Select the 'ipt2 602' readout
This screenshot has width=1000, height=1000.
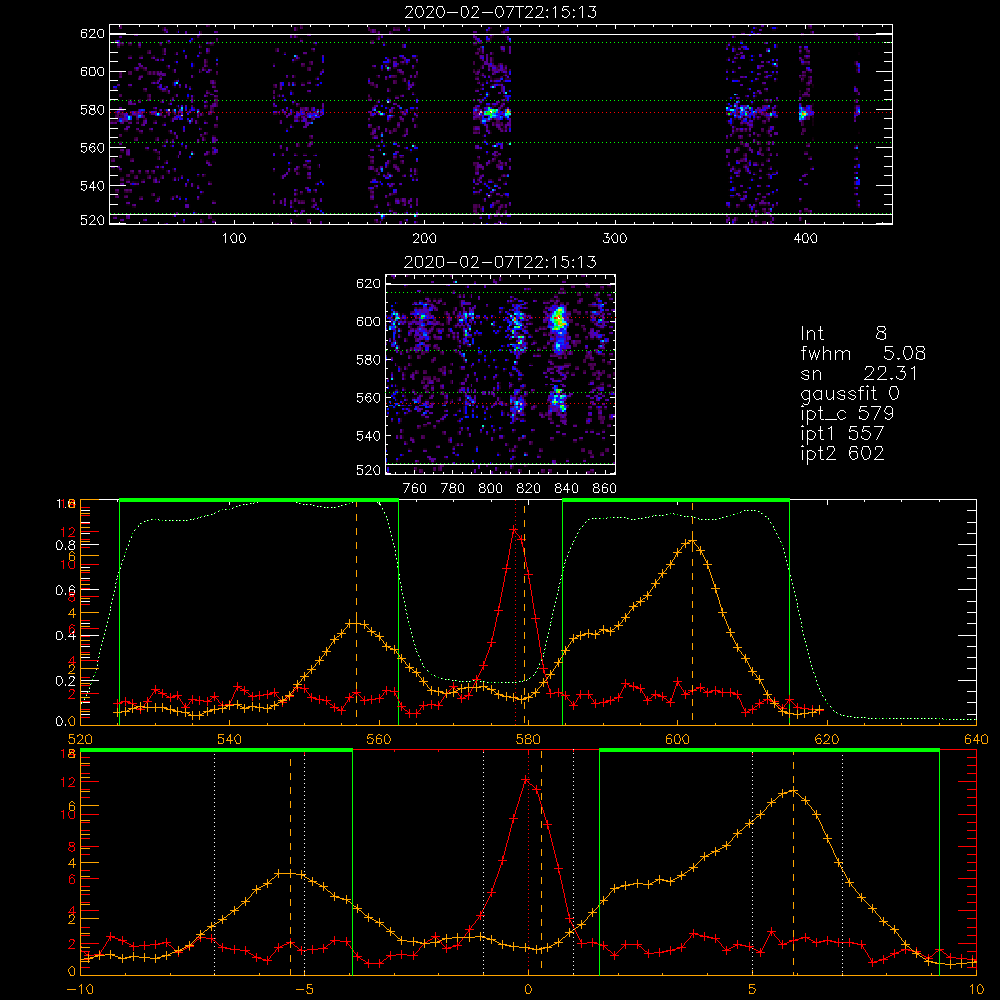click(842, 453)
